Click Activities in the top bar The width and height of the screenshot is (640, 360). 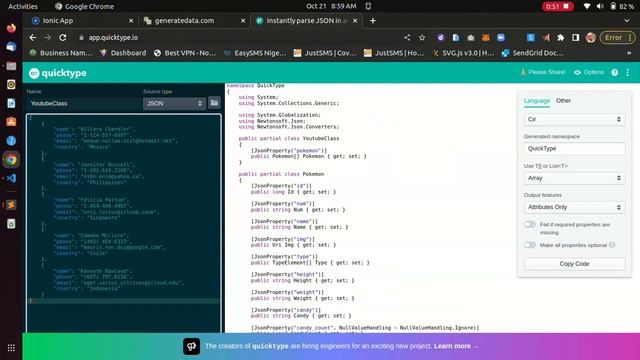tap(23, 6)
